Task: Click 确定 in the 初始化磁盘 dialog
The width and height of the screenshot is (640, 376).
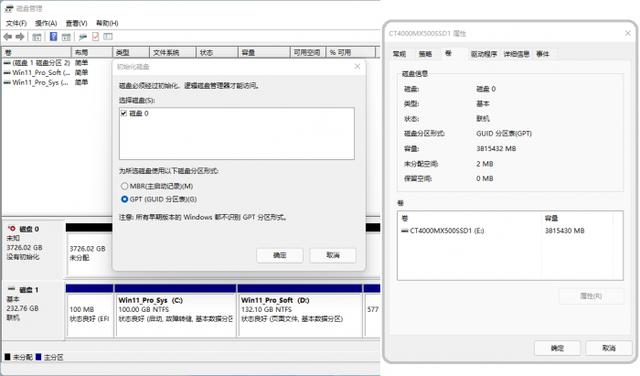Action: [280, 255]
